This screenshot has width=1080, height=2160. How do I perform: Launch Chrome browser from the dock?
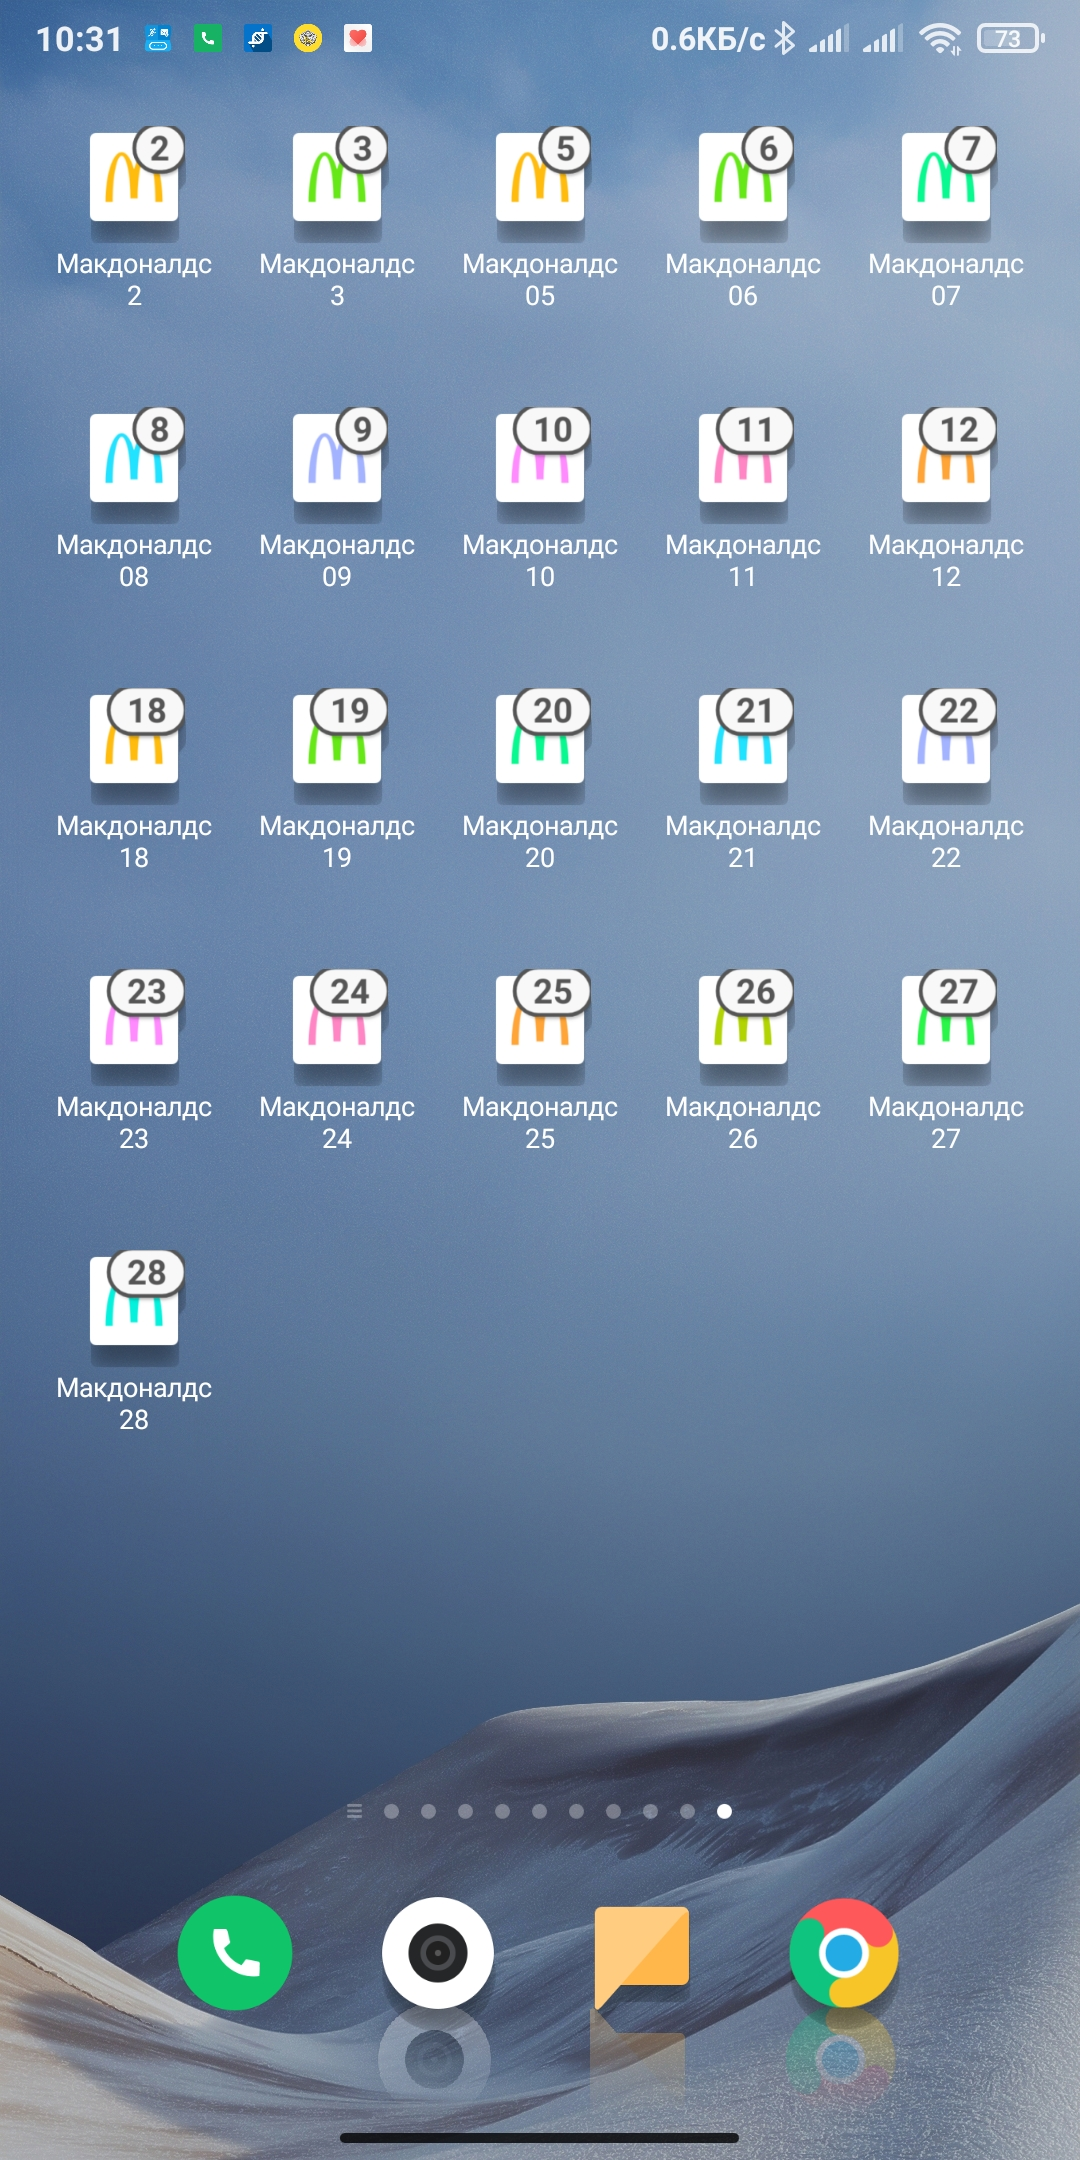[x=844, y=1953]
